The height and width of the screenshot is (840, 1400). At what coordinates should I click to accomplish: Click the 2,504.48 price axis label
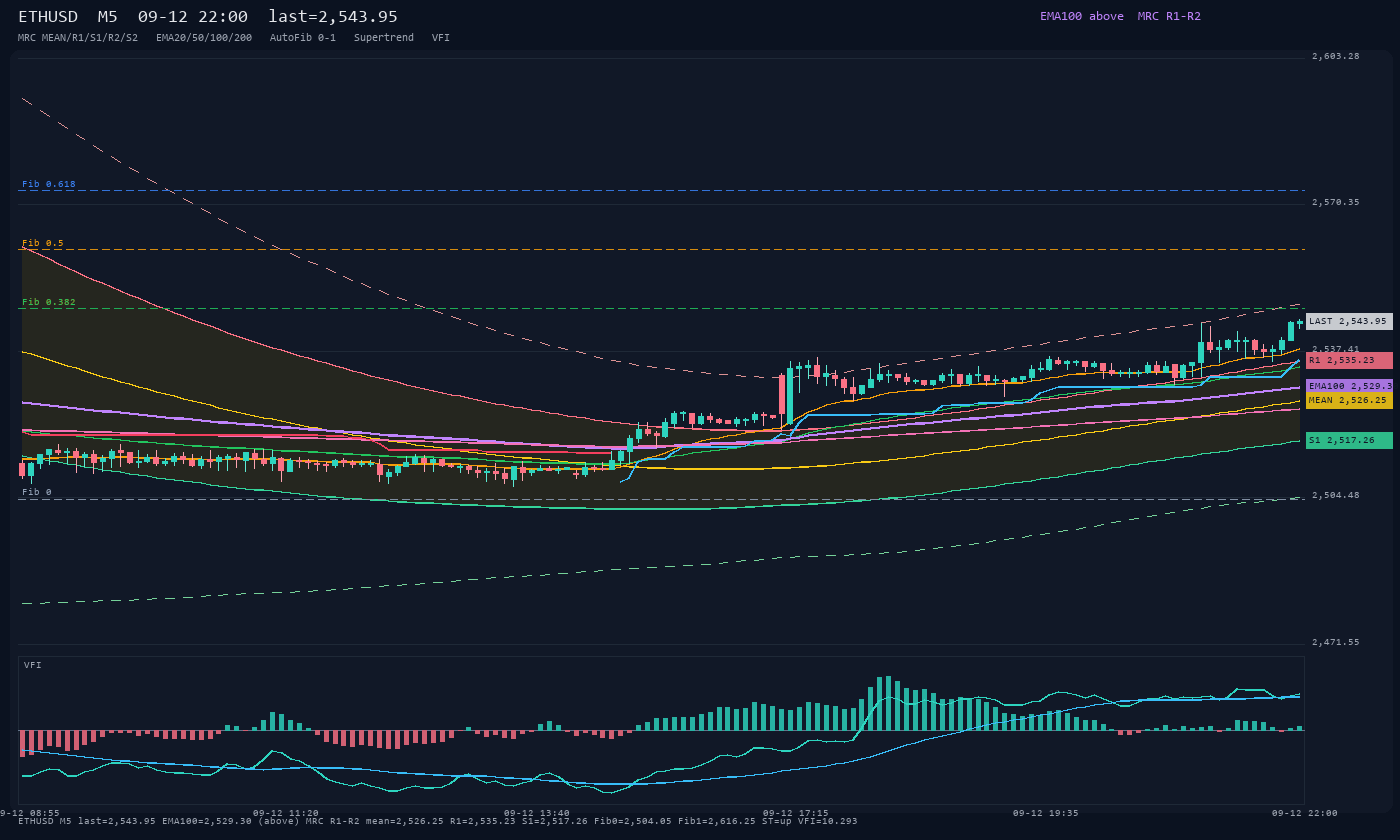1336,495
